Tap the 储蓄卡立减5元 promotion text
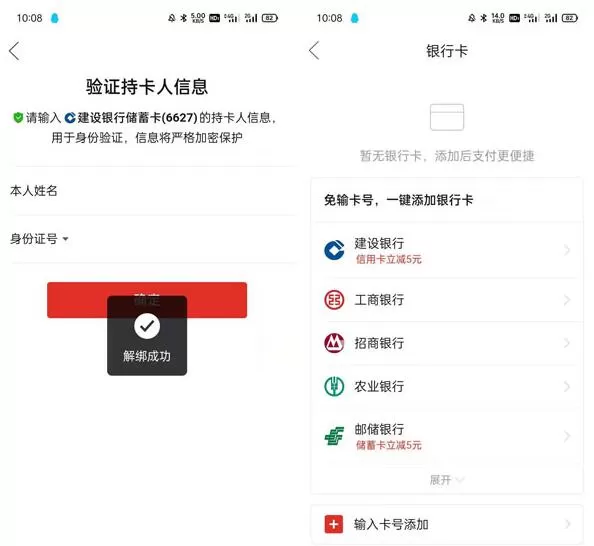The image size is (594, 546). pyautogui.click(x=389, y=445)
